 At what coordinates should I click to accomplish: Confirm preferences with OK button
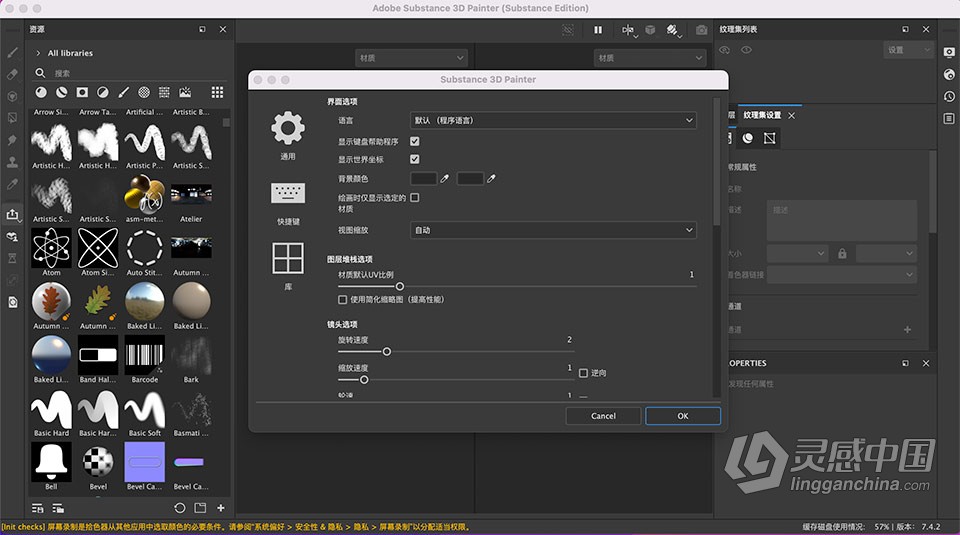pyautogui.click(x=683, y=416)
